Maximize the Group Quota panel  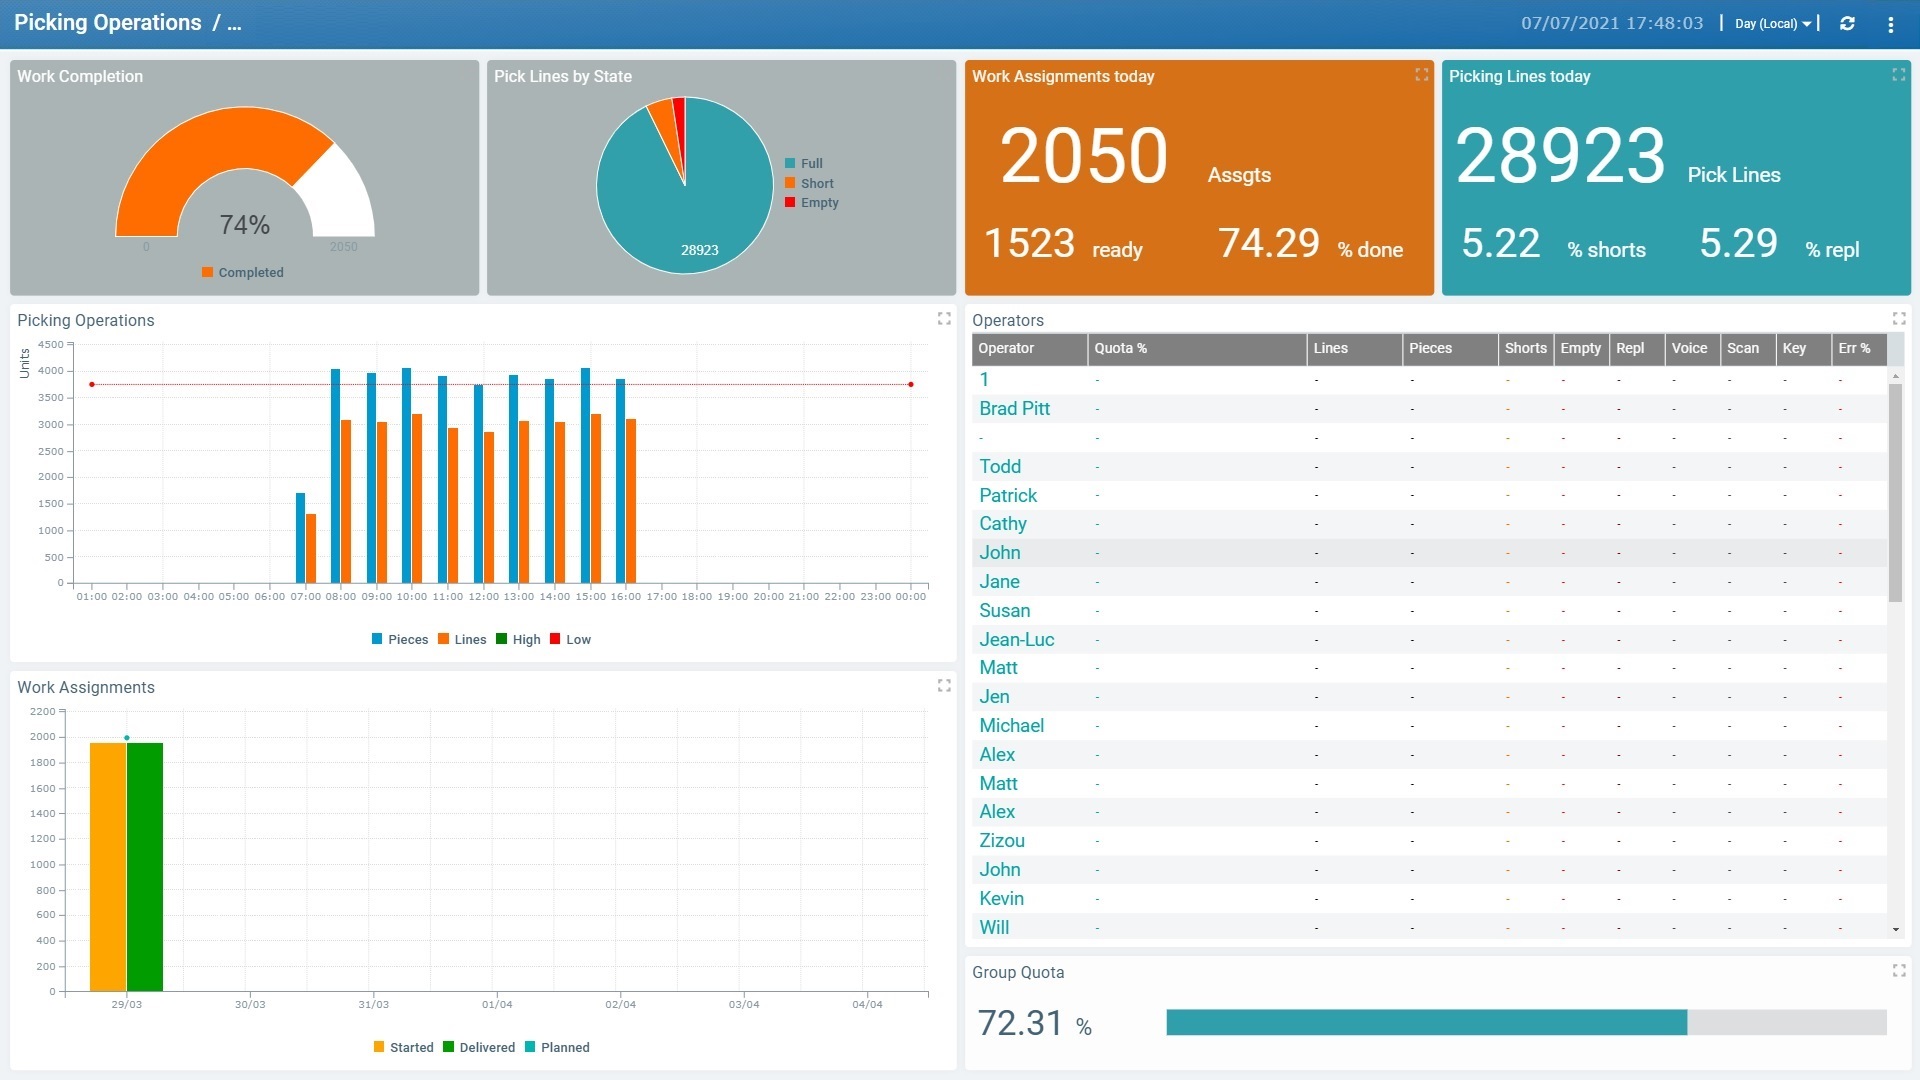pos(1898,970)
